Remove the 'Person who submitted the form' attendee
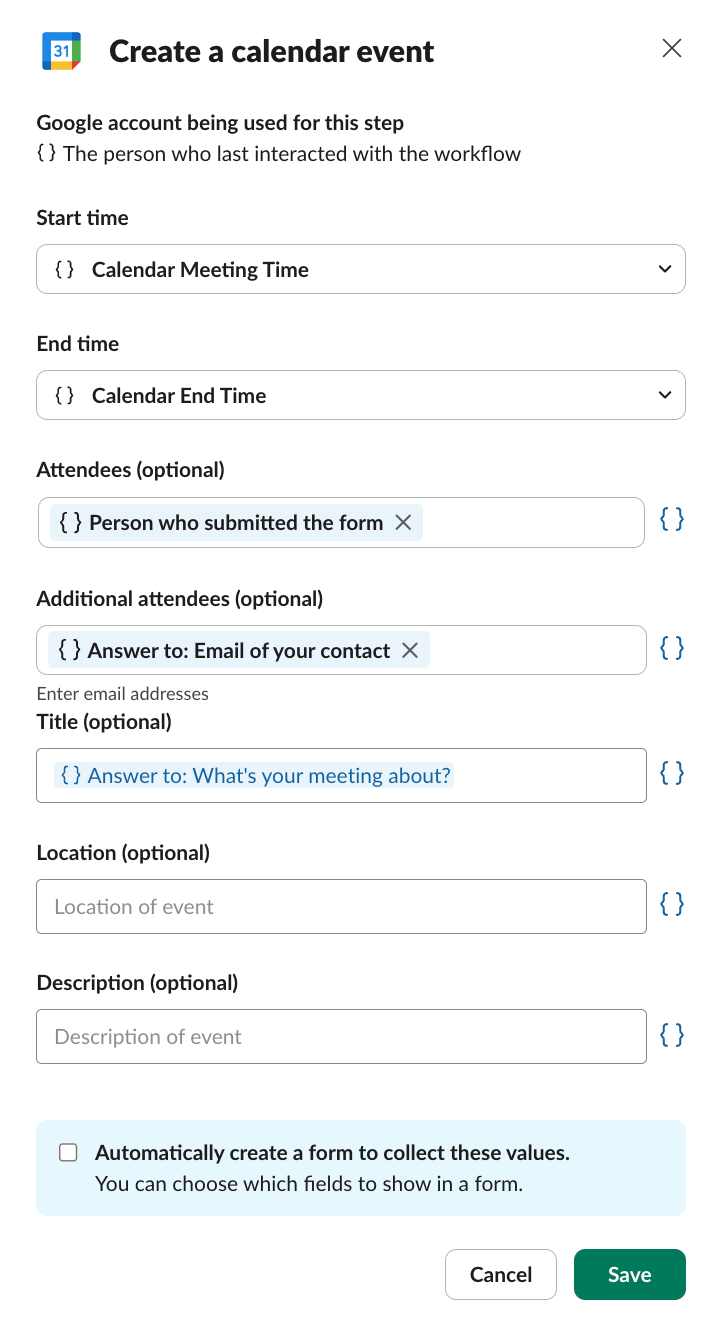This screenshot has width=720, height=1326. click(403, 522)
